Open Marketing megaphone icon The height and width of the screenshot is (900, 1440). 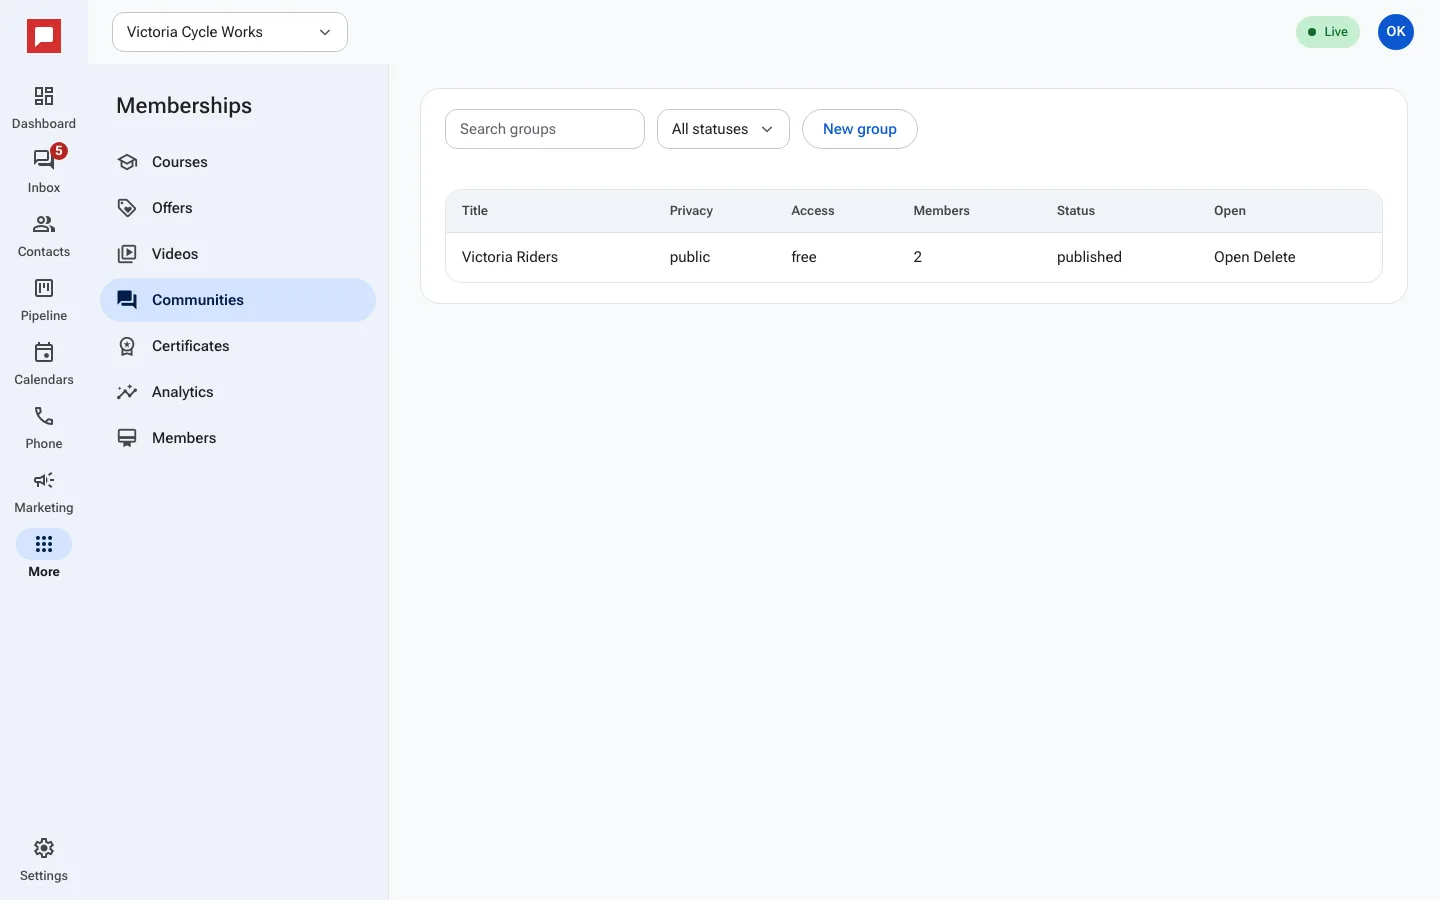pos(44,480)
